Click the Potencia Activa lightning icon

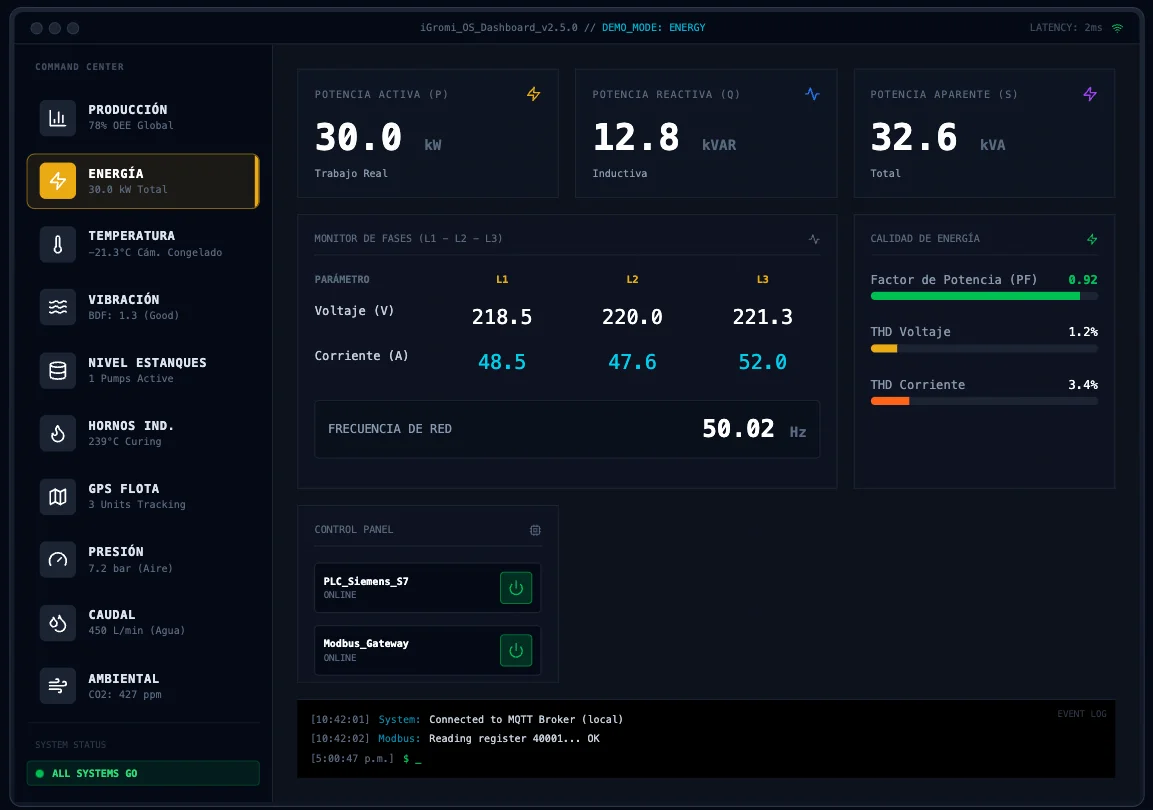[534, 94]
